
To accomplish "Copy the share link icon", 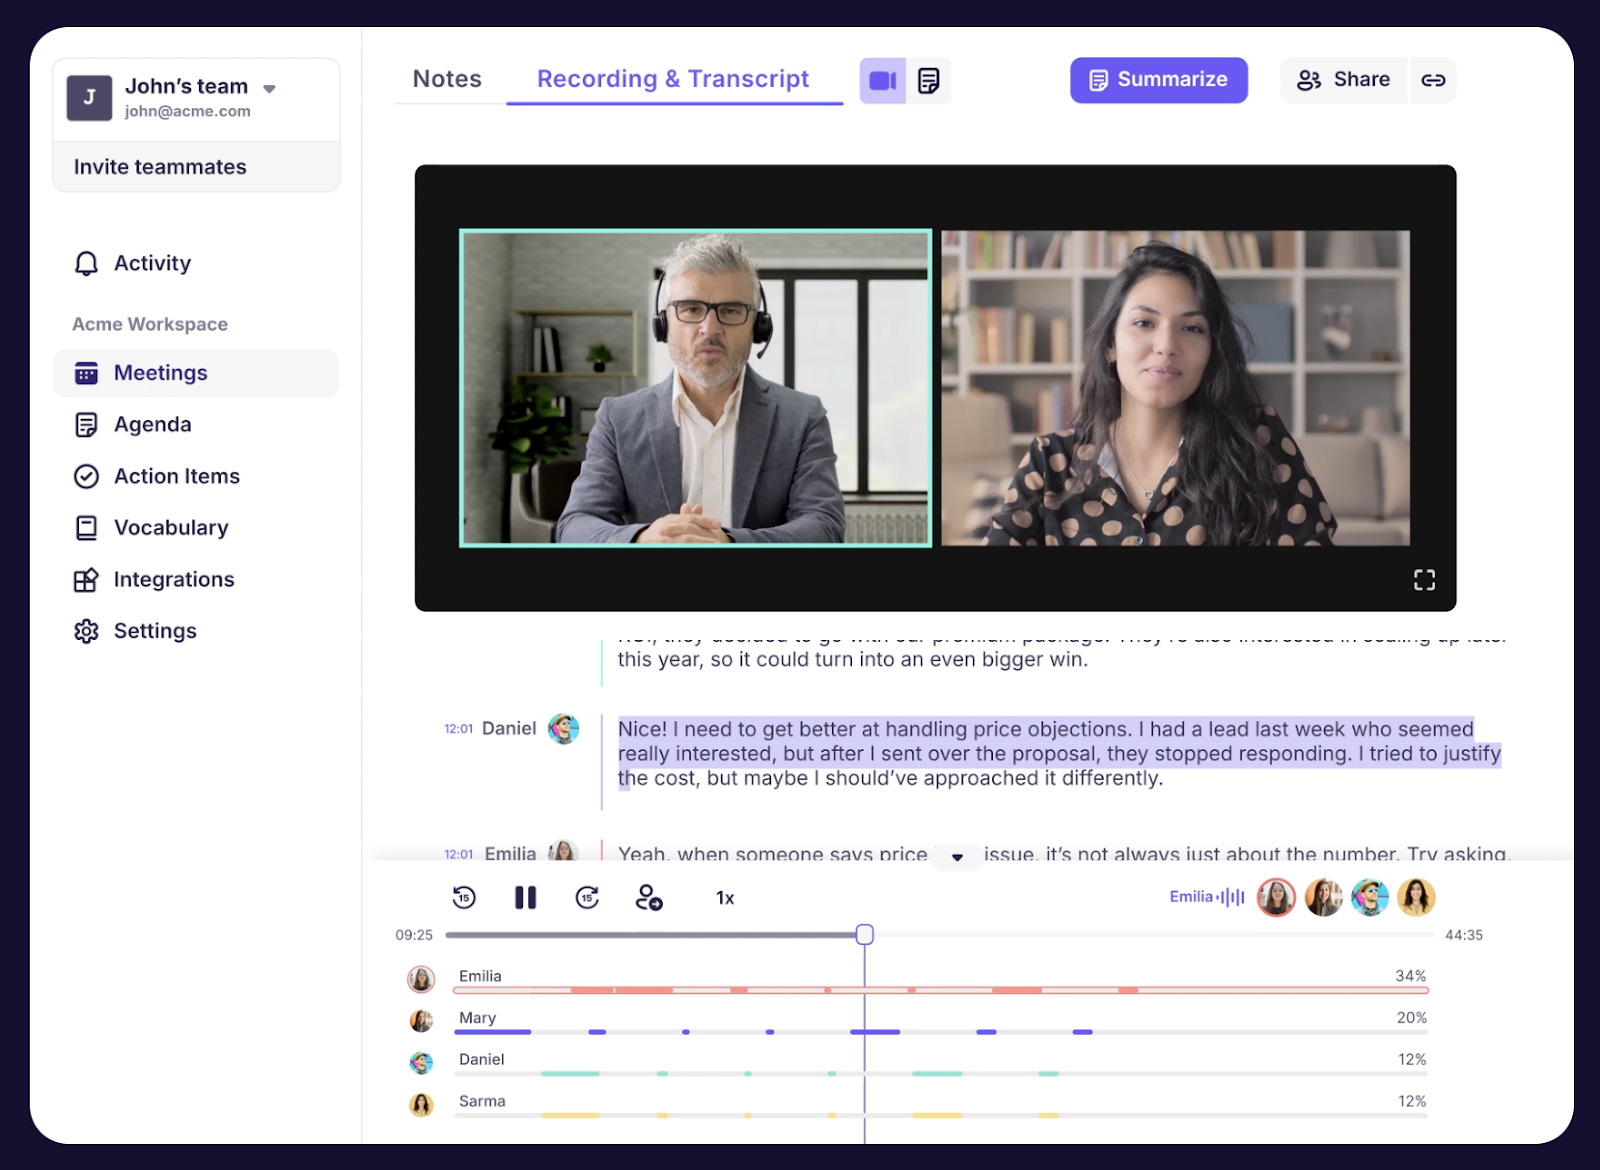I will pos(1433,80).
